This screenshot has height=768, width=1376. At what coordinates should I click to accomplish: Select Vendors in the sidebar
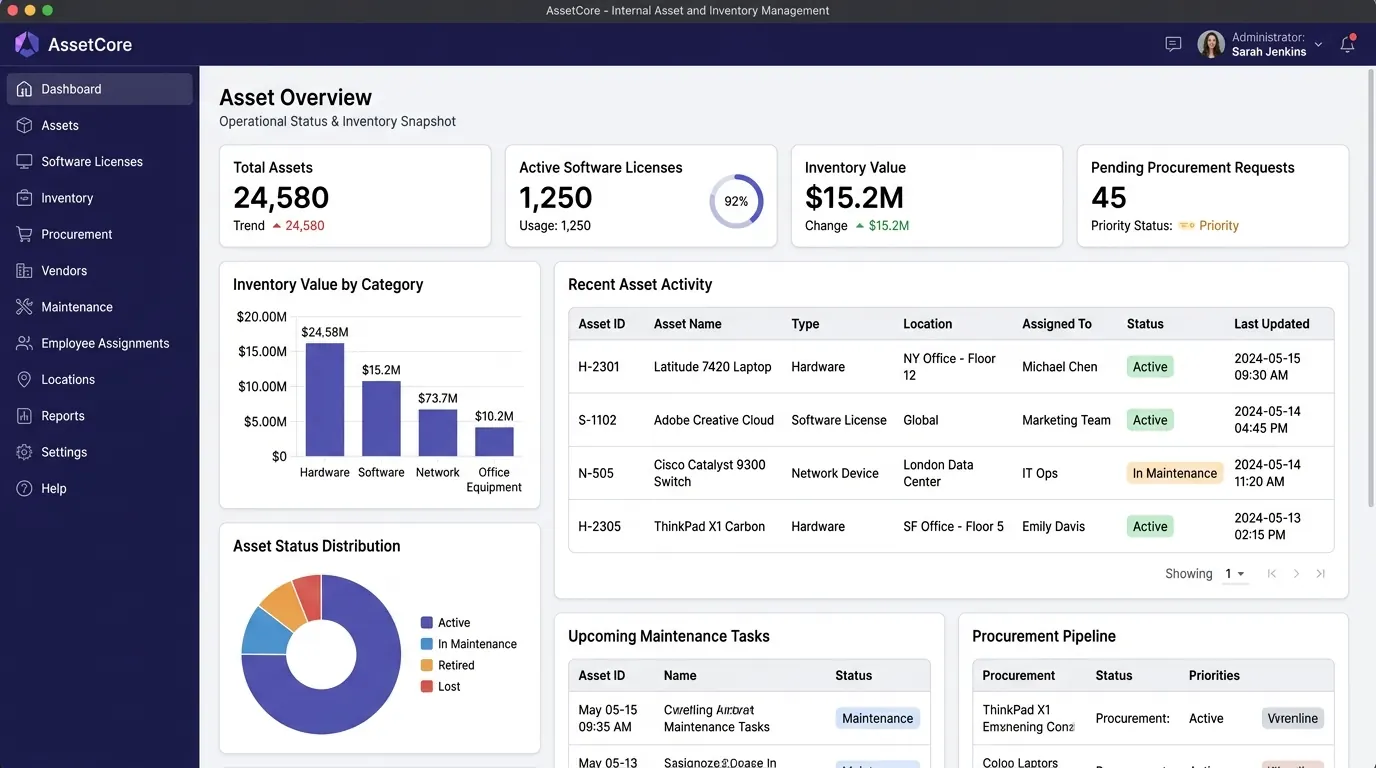(x=64, y=270)
